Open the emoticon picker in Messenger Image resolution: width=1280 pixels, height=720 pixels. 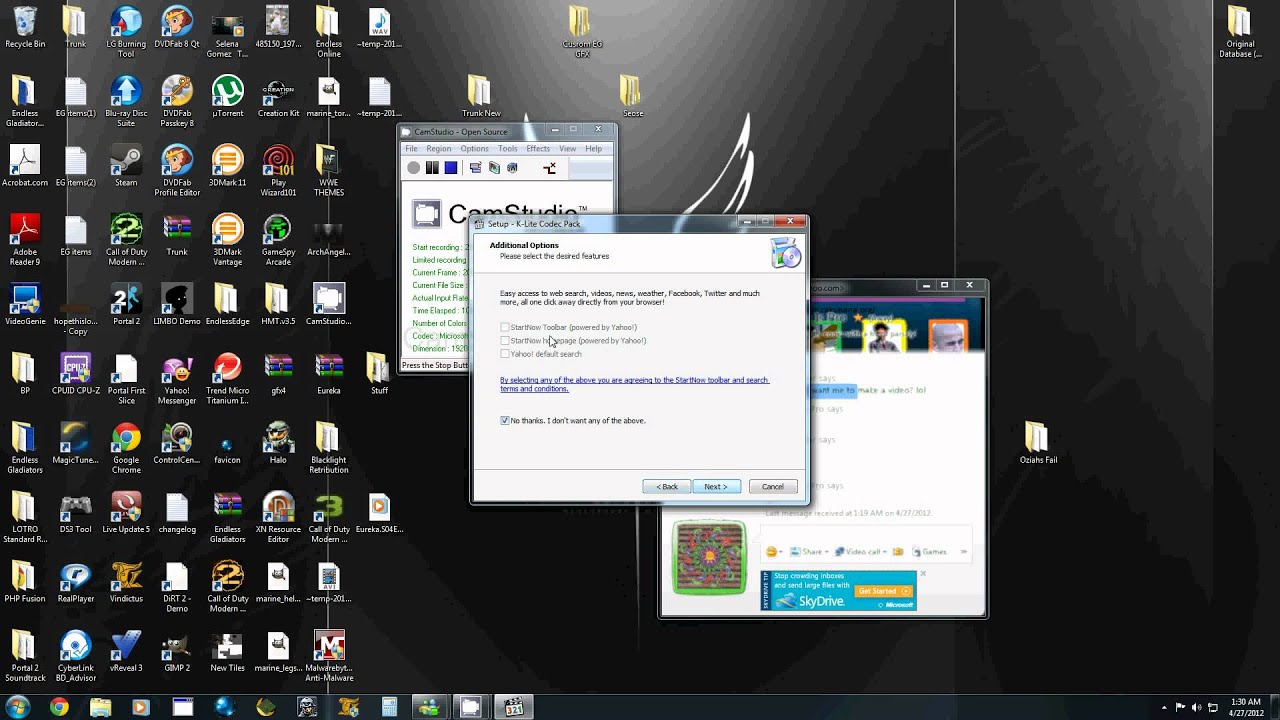[x=774, y=551]
